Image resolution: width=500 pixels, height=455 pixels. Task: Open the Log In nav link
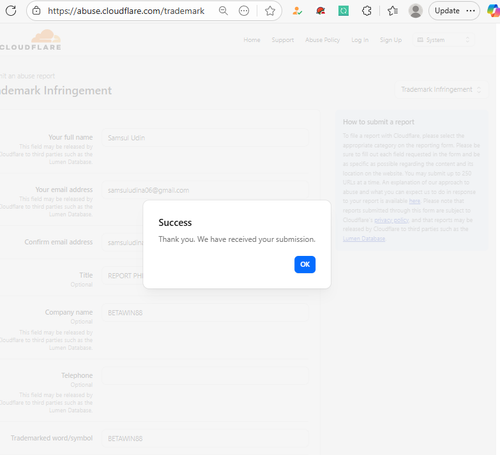coord(360,40)
